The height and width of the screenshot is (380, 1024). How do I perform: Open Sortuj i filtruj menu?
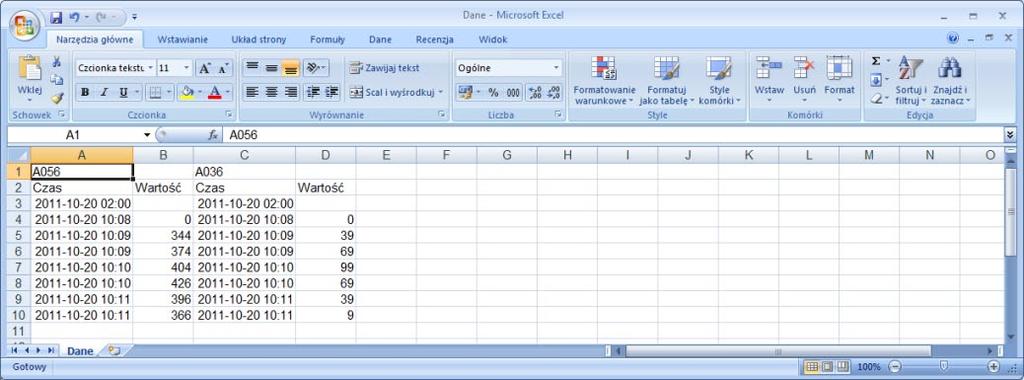click(x=911, y=80)
